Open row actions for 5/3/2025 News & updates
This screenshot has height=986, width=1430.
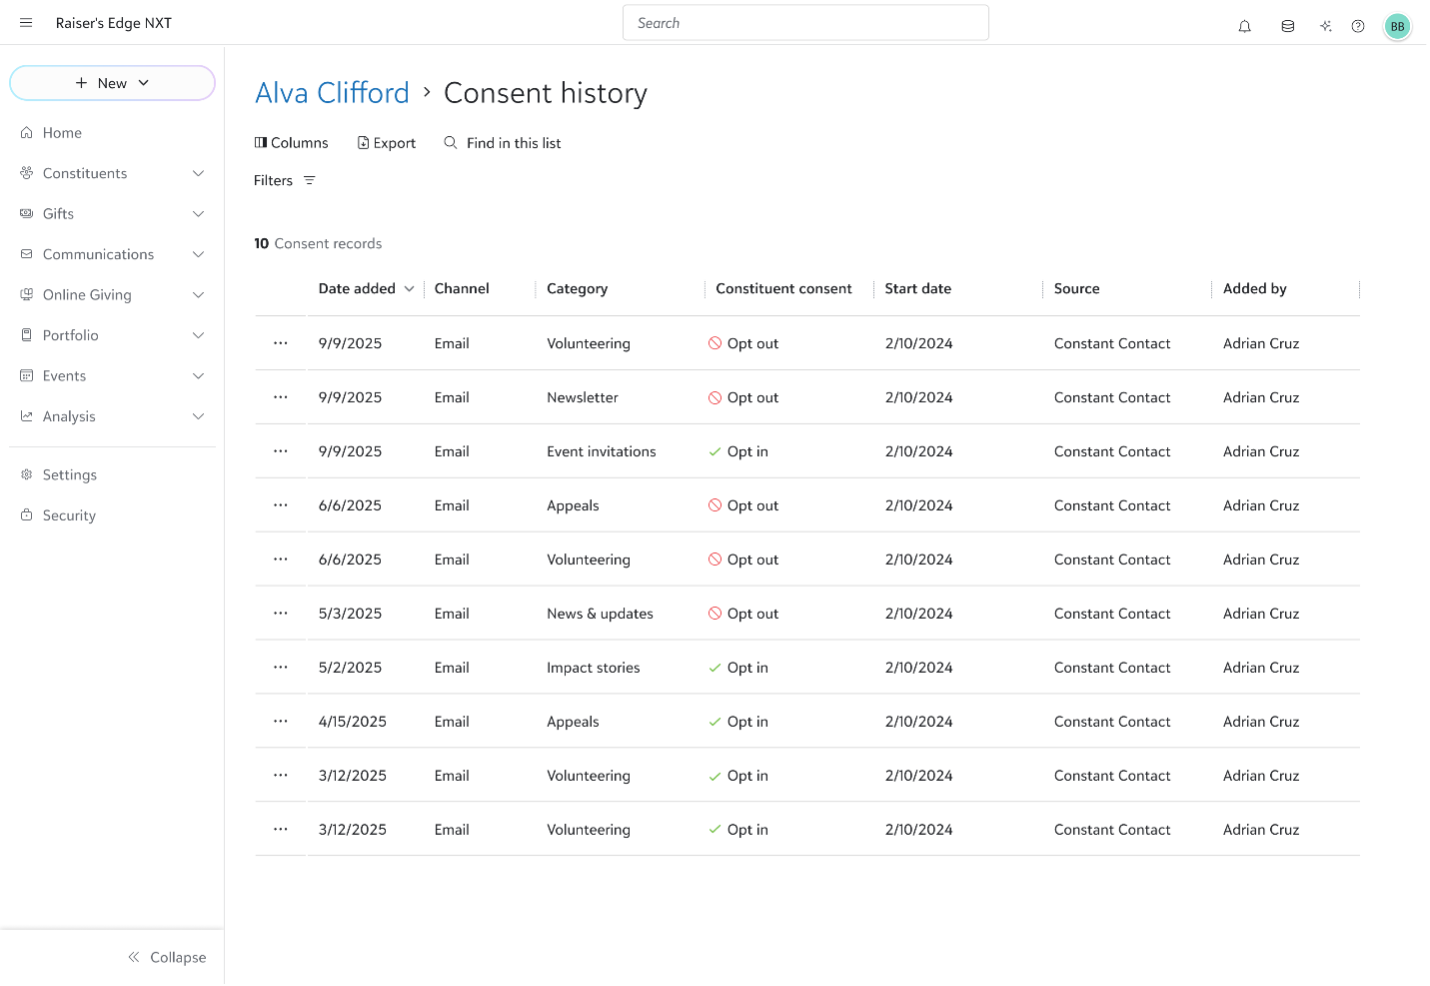point(281,613)
